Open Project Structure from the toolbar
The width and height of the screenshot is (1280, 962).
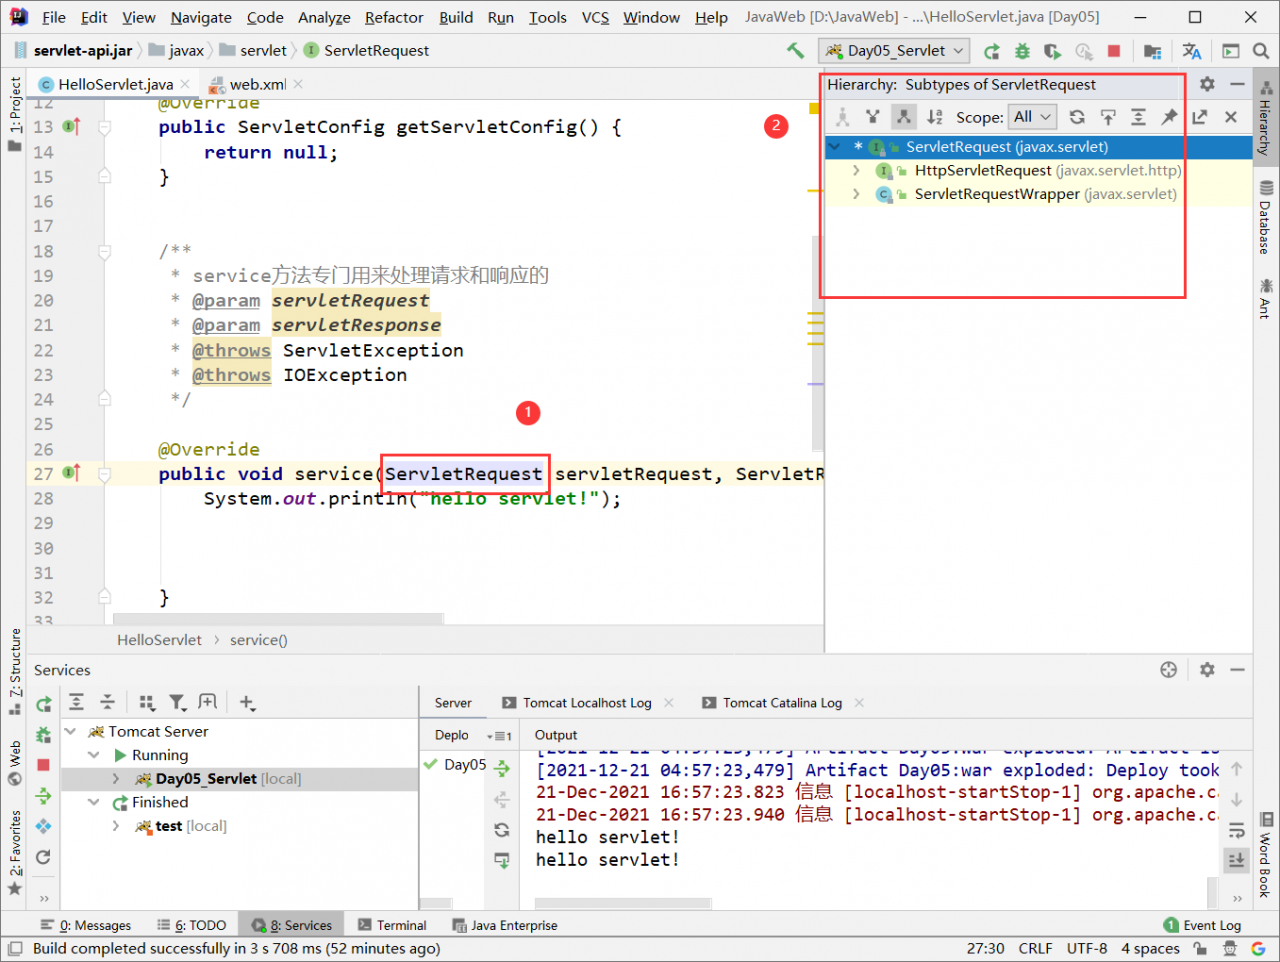1153,51
